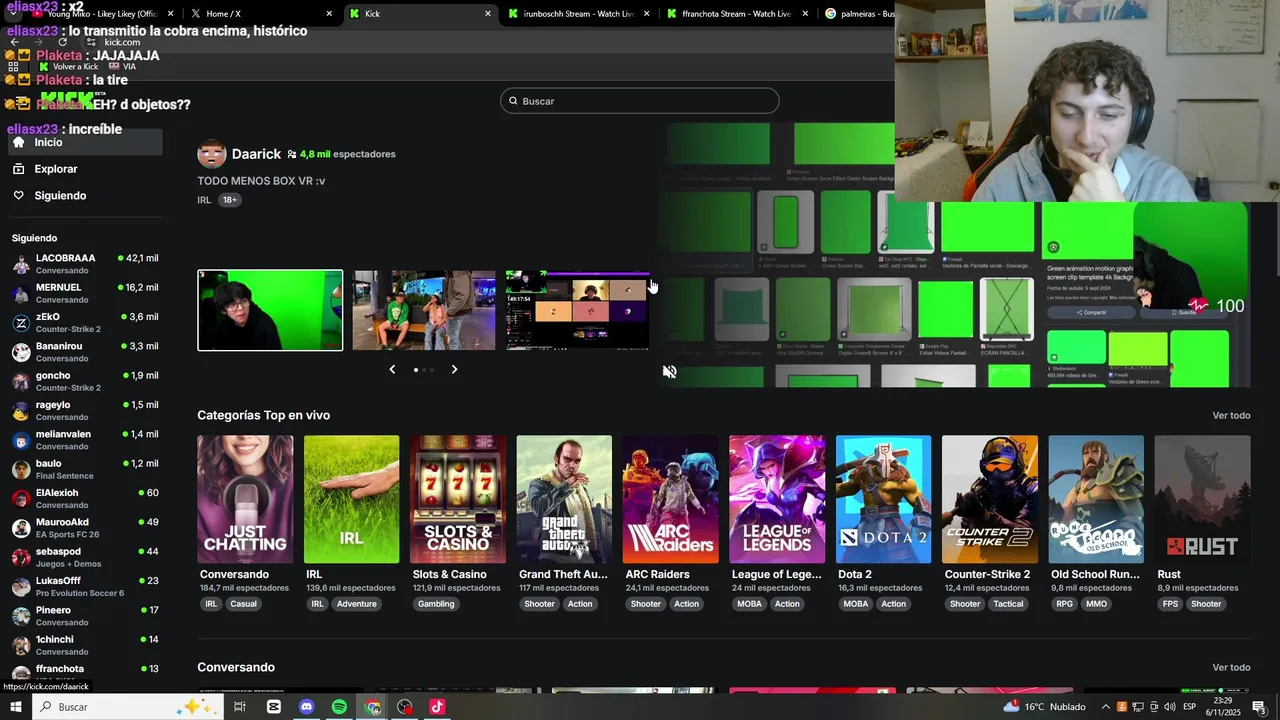Click Ver todo for Categorías Top
The height and width of the screenshot is (720, 1280).
point(1231,416)
